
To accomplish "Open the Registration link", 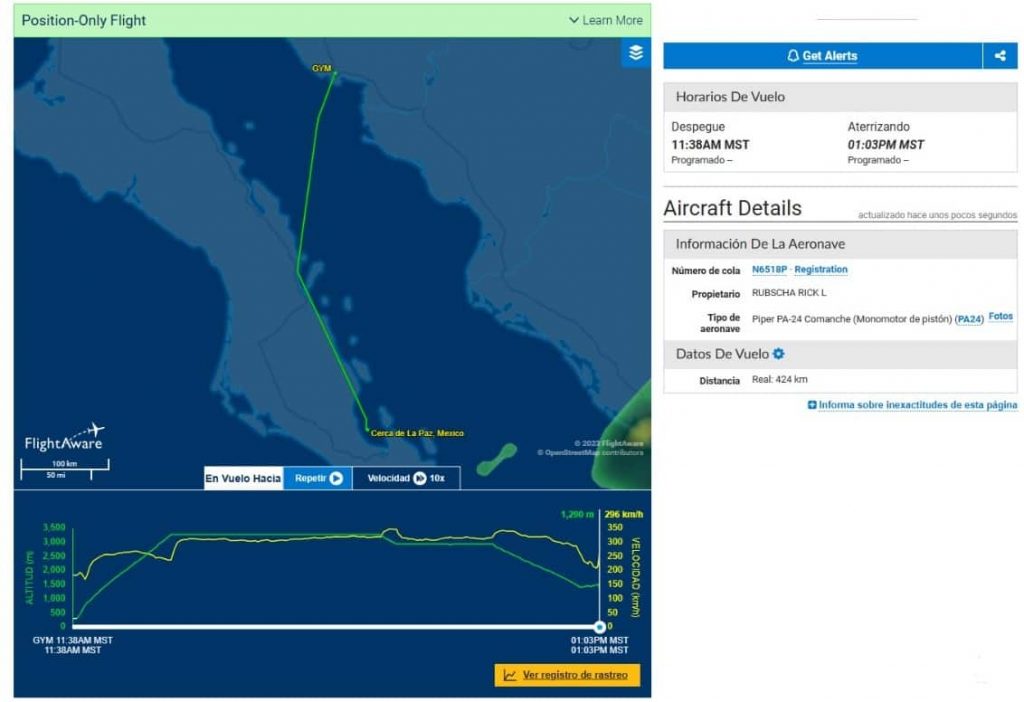I will point(821,270).
